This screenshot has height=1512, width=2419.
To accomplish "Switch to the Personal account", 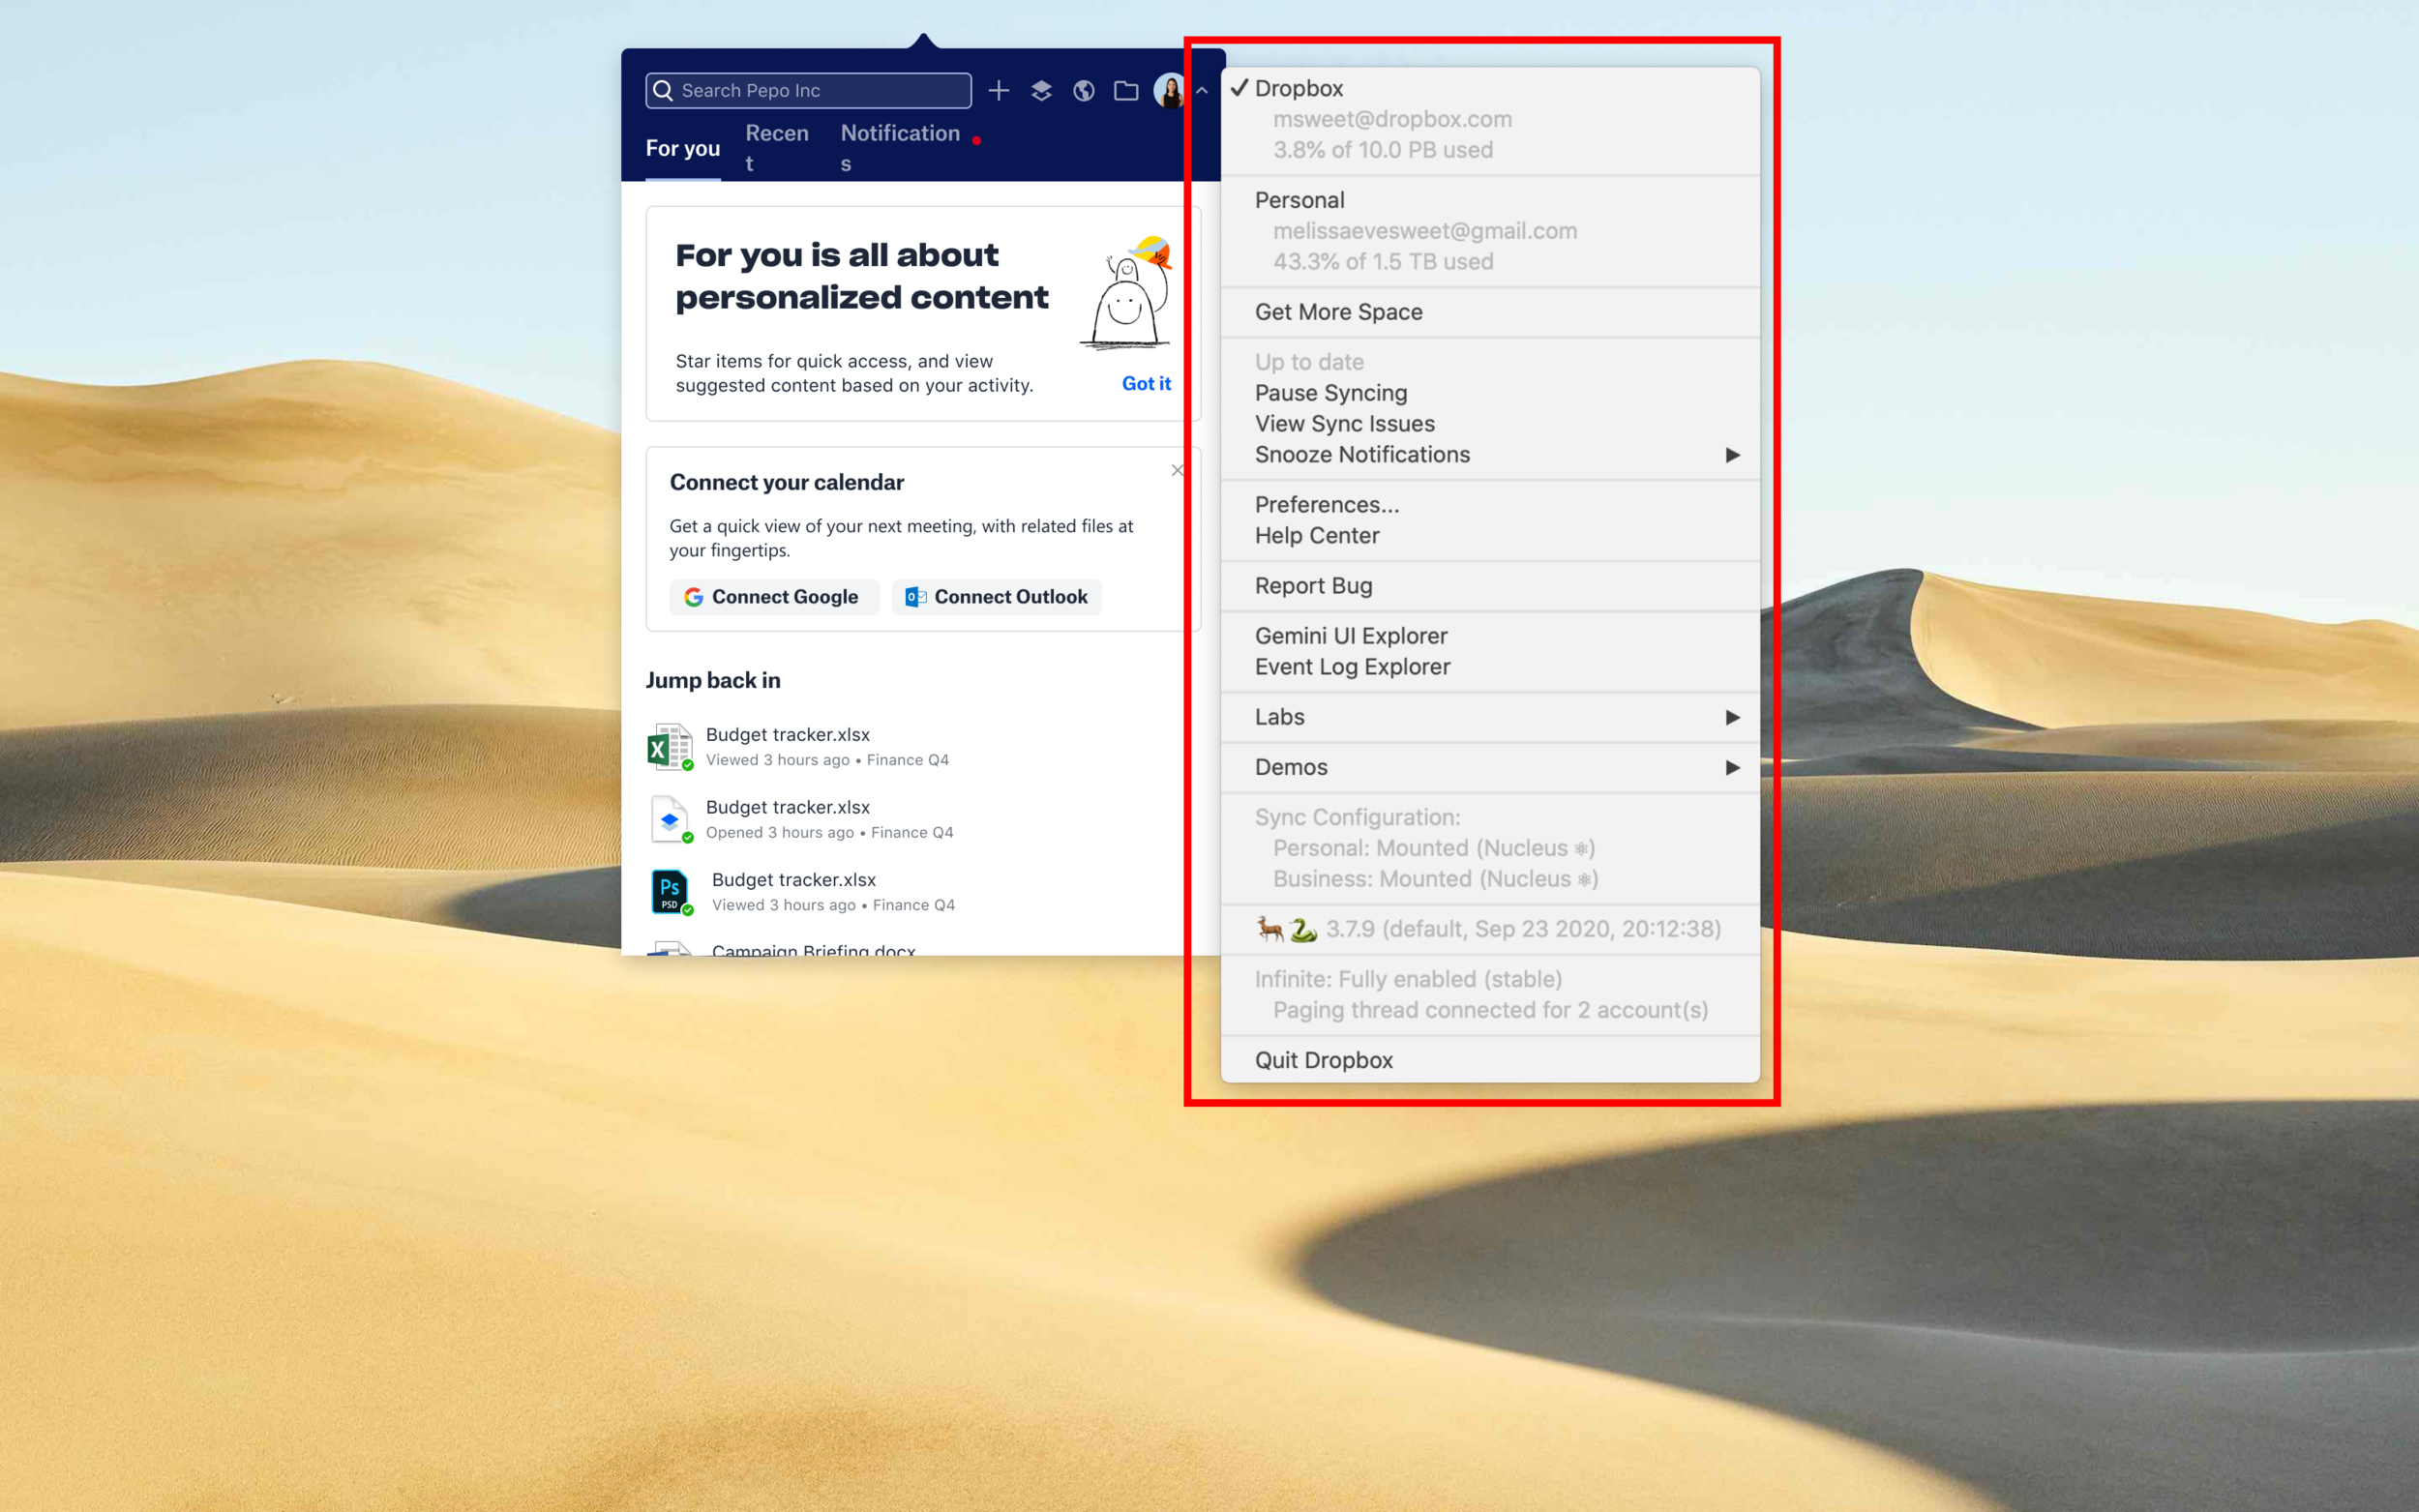I will pyautogui.click(x=1299, y=200).
